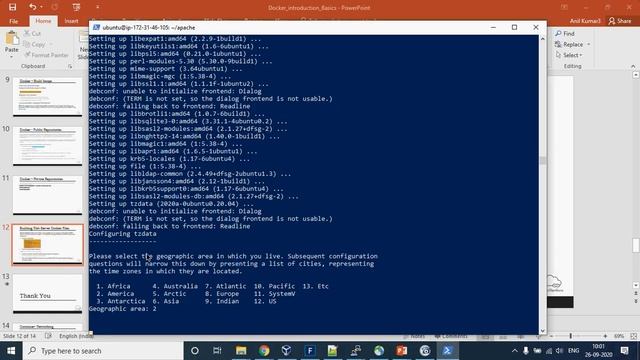The width and height of the screenshot is (640, 360).
Task: Copy the selection with Copy button
Action: (x=35, y=44)
